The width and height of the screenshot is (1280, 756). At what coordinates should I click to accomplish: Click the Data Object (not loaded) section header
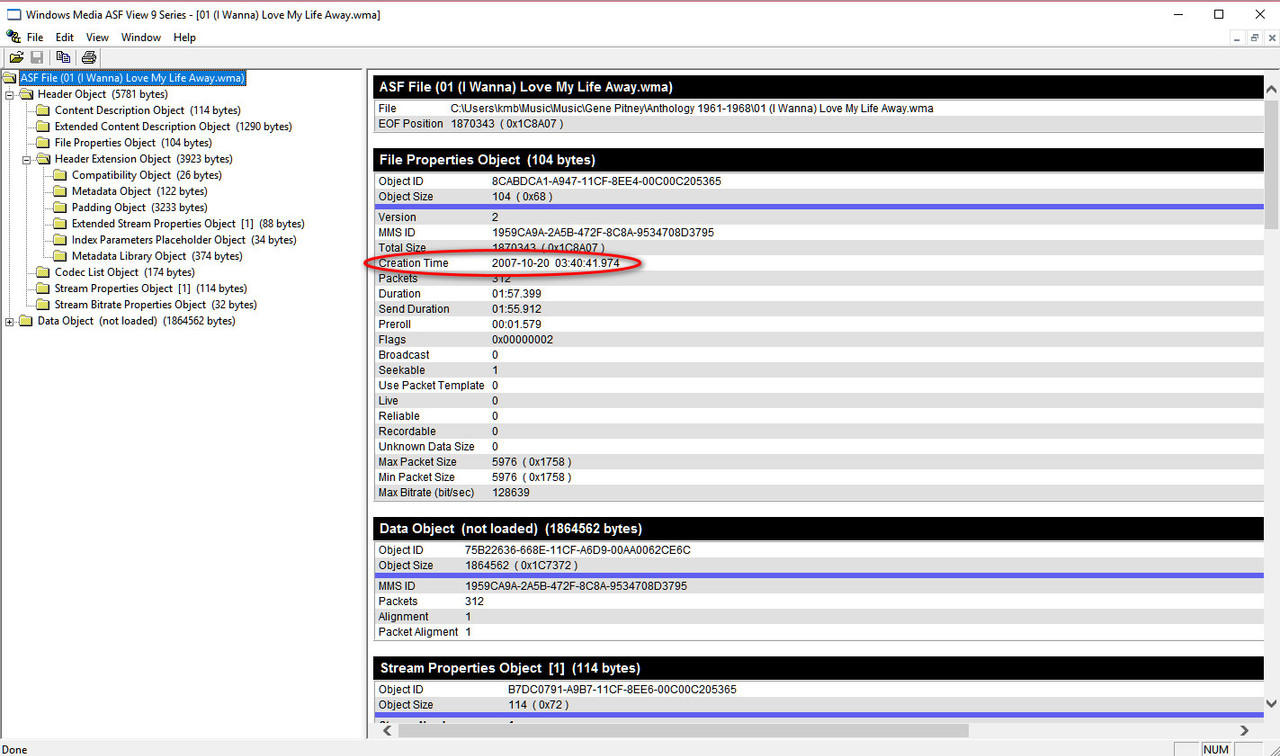[x=817, y=528]
